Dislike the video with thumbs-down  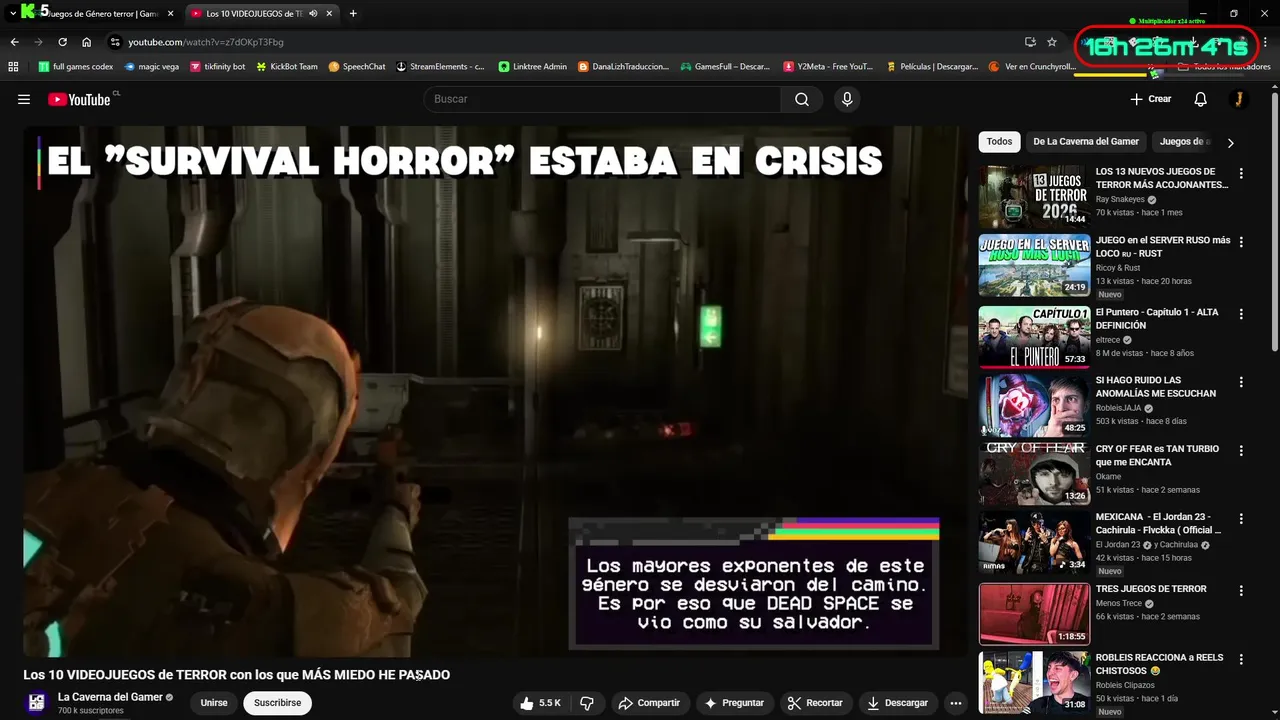[x=587, y=703]
